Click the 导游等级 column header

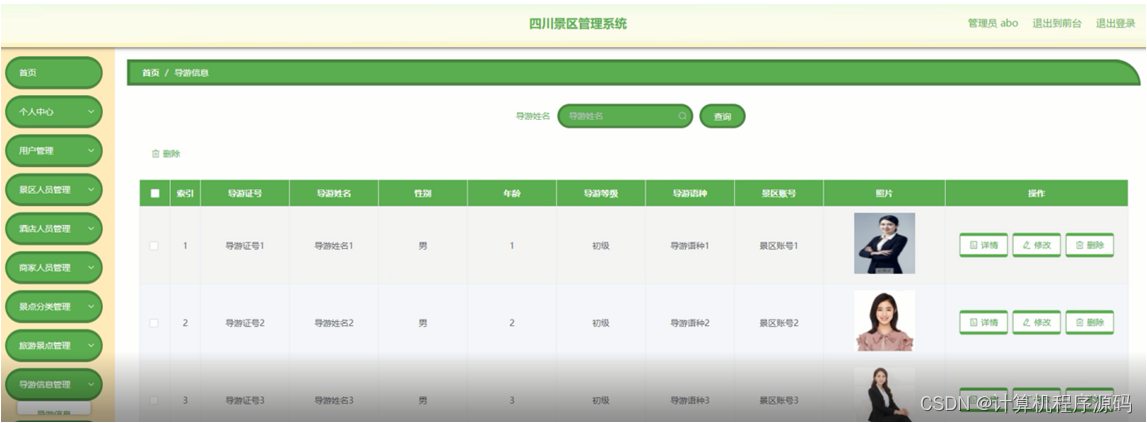tap(601, 194)
